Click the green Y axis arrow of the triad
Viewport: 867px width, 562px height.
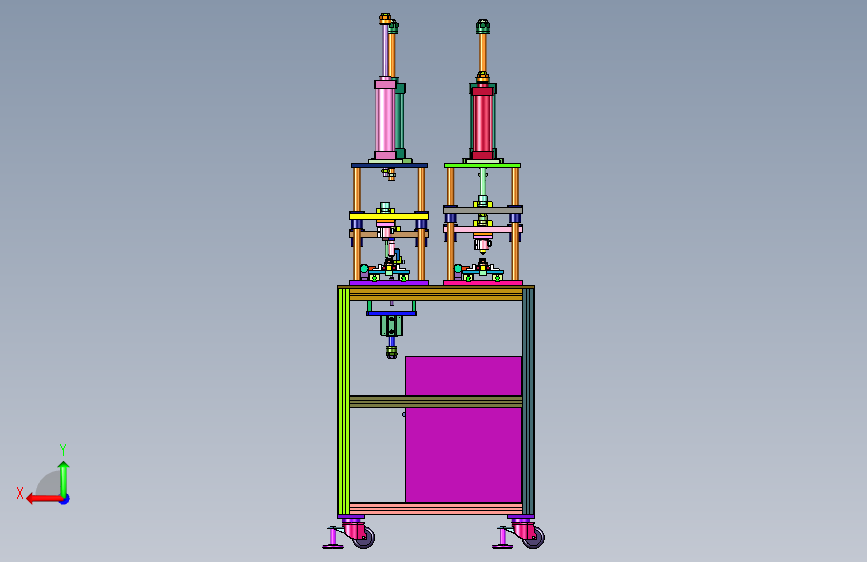[x=64, y=479]
